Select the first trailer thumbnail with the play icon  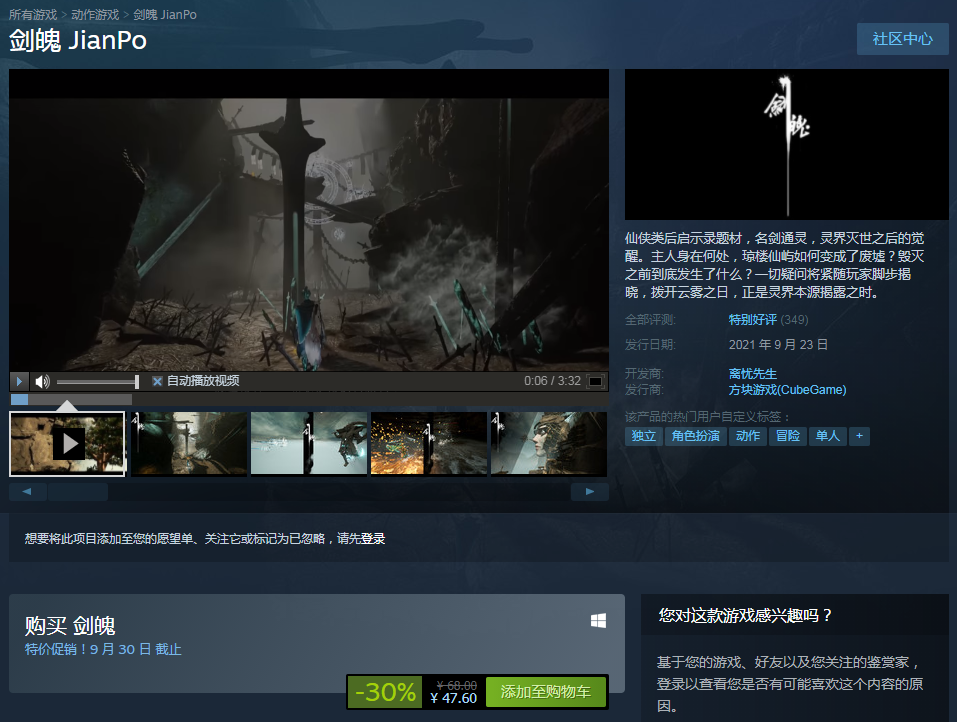[x=67, y=444]
